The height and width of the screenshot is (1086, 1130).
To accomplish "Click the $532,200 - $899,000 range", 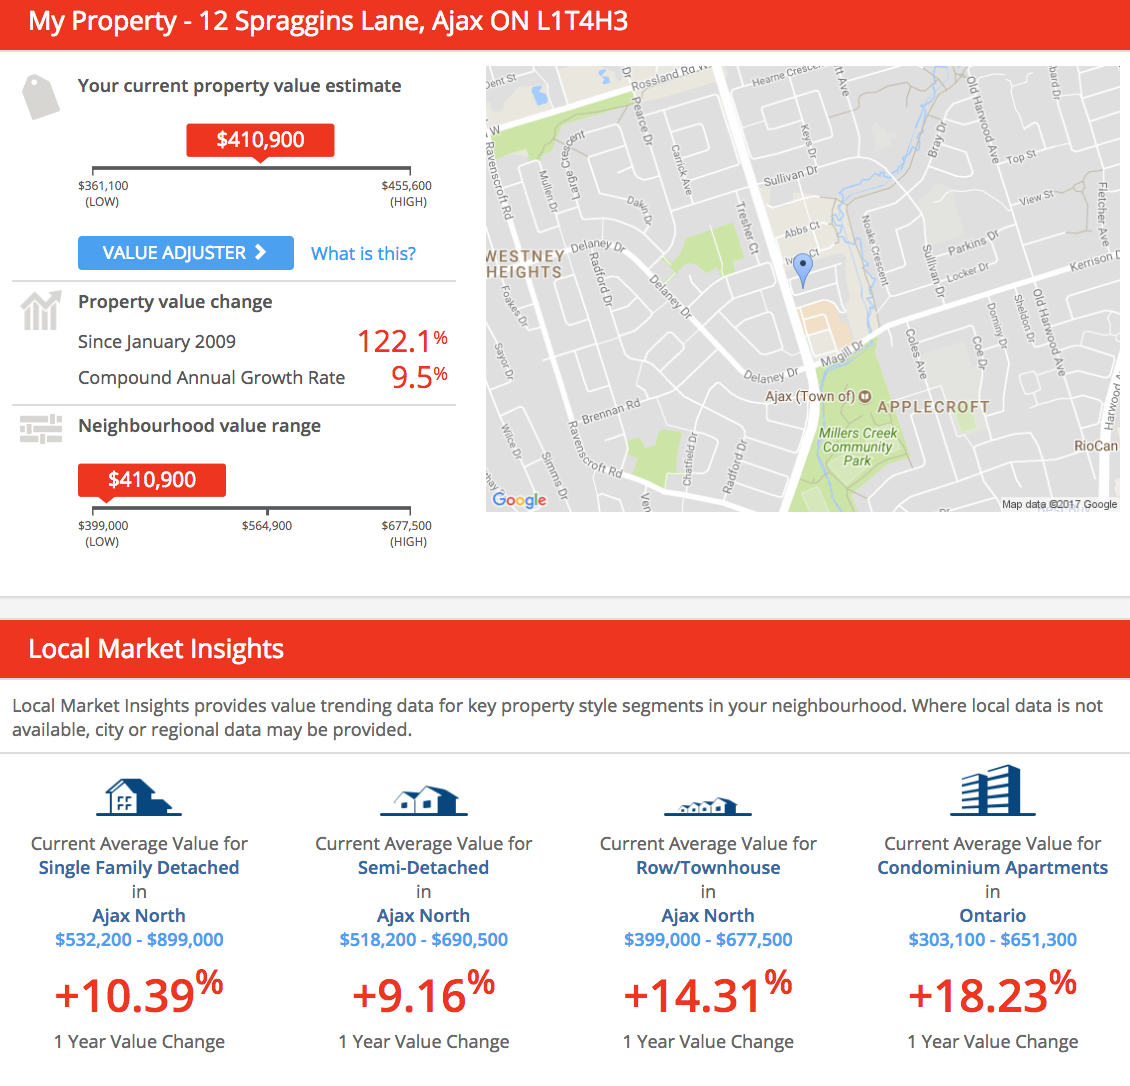I will (139, 940).
